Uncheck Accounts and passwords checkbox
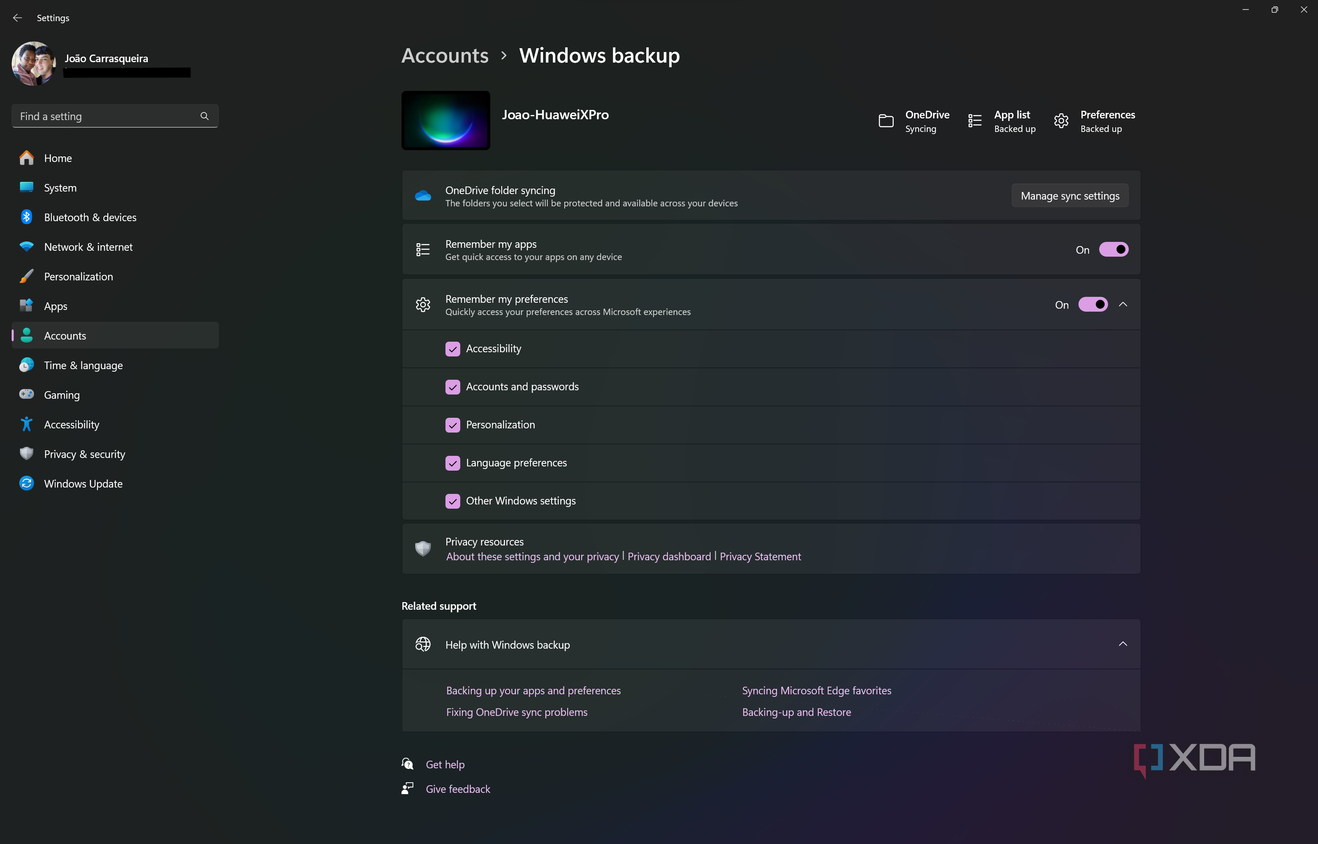The height and width of the screenshot is (844, 1318). tap(453, 387)
